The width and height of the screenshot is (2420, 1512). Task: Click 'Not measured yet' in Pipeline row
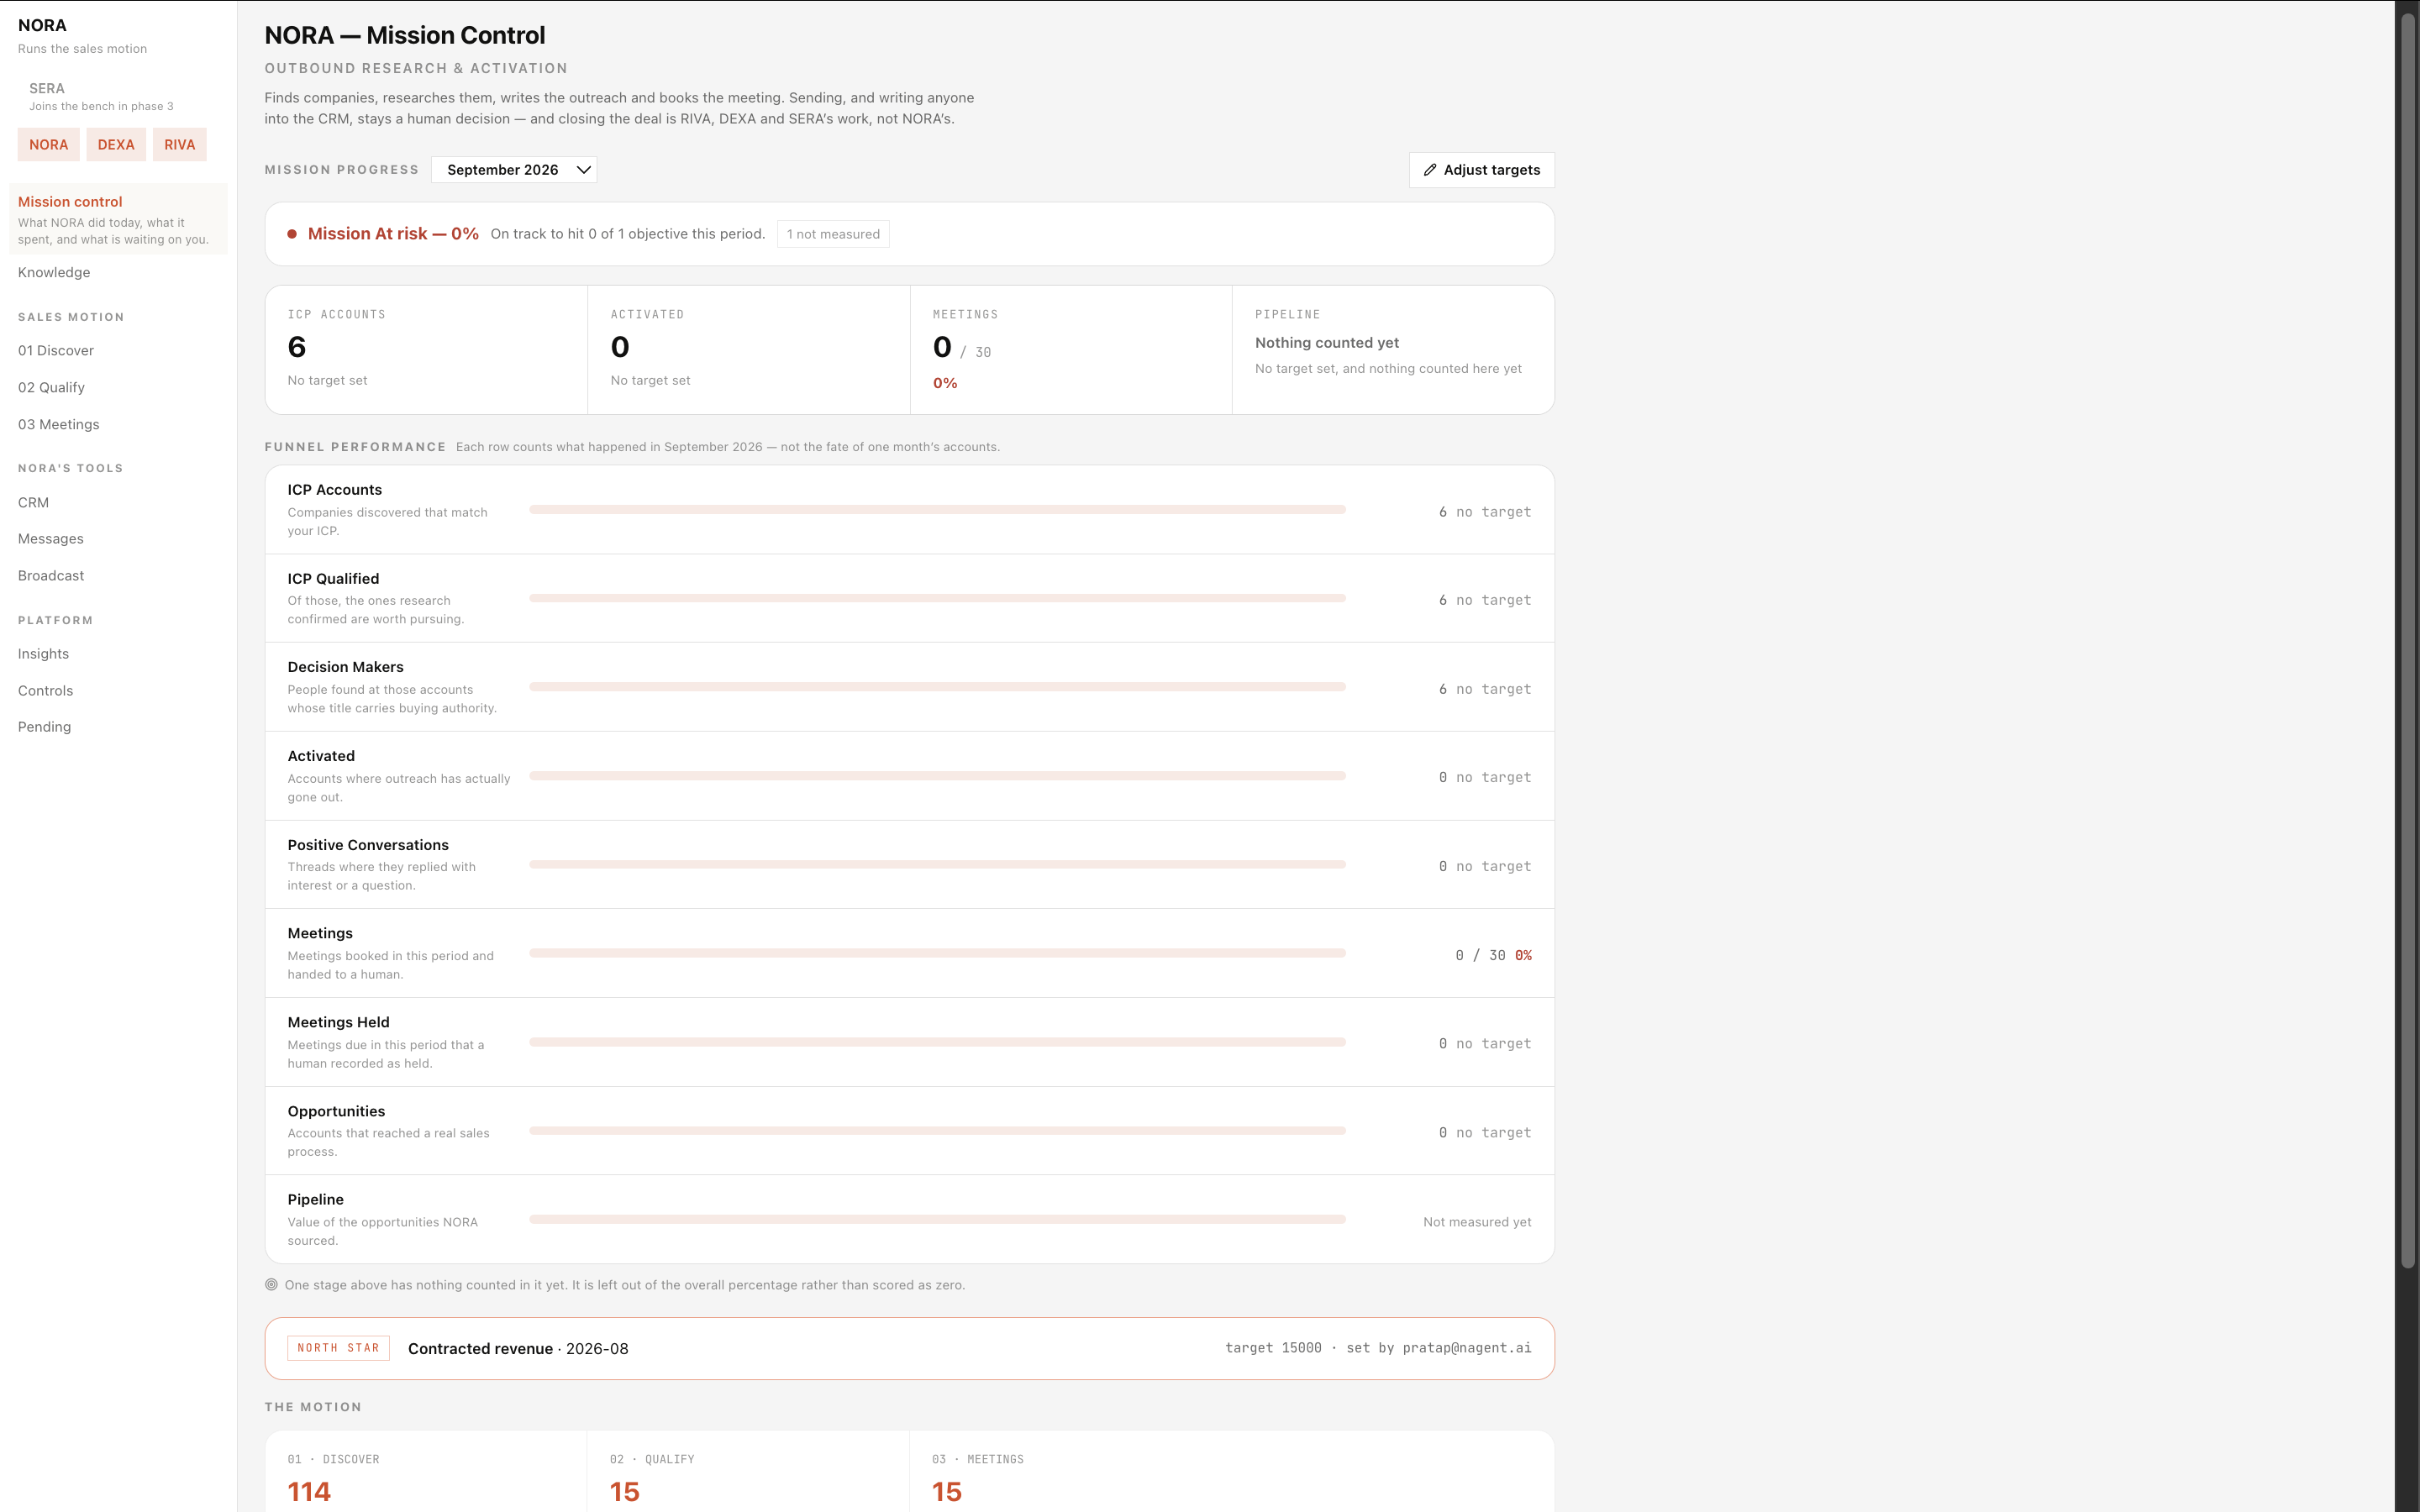(x=1477, y=1222)
